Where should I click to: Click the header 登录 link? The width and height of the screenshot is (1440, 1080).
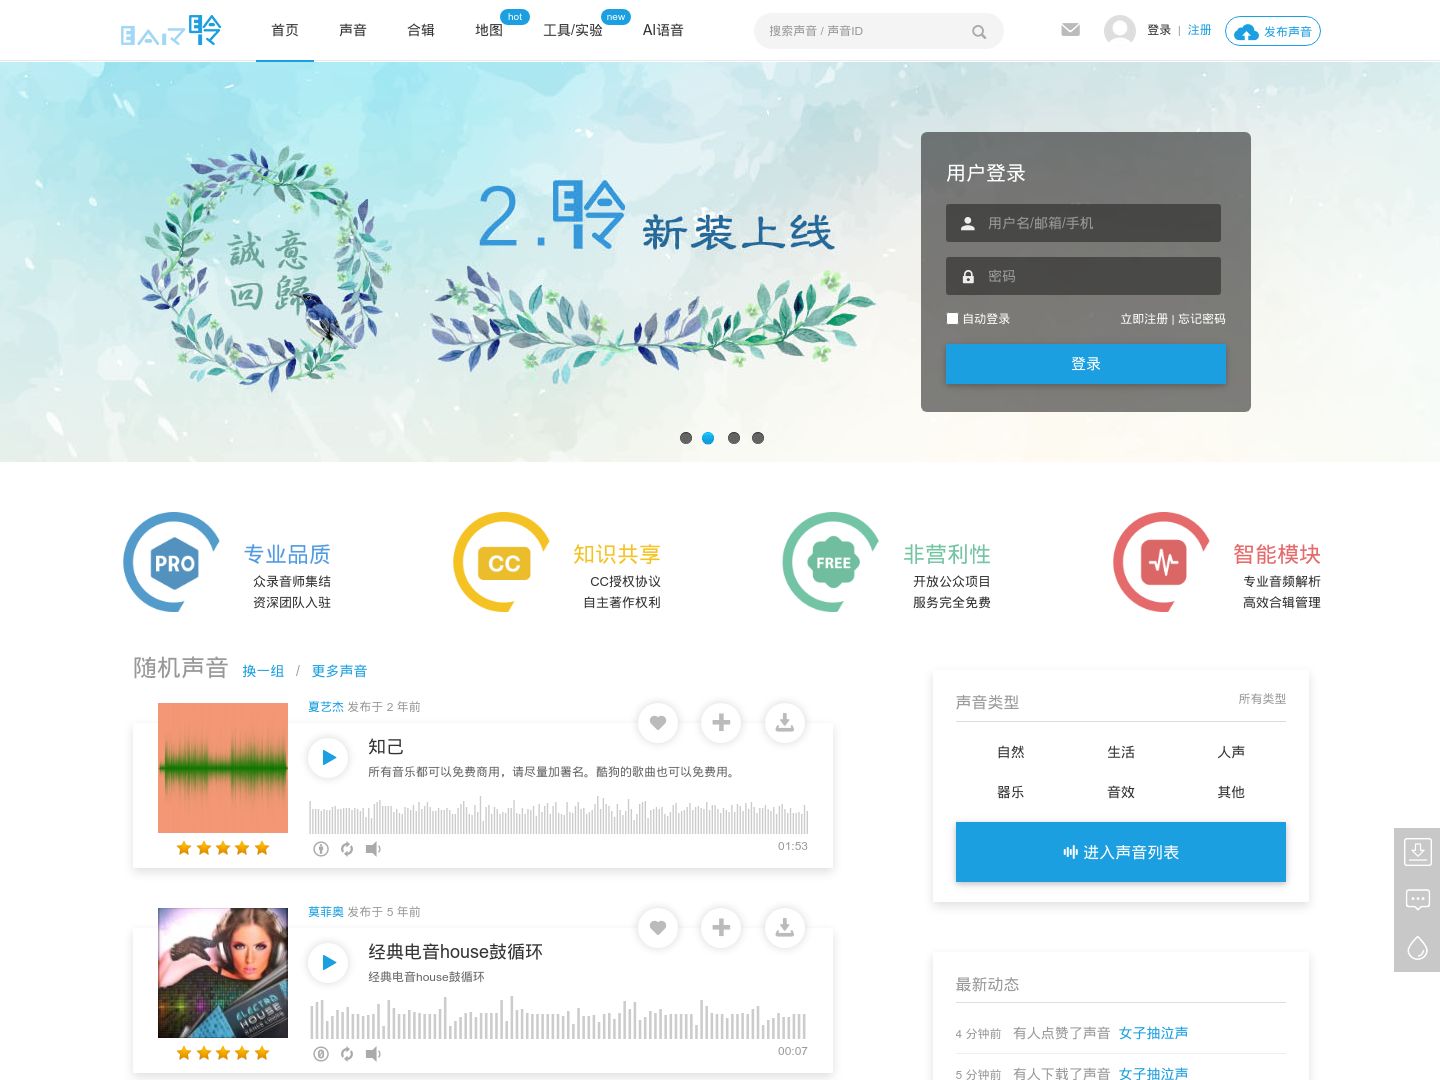[1159, 30]
